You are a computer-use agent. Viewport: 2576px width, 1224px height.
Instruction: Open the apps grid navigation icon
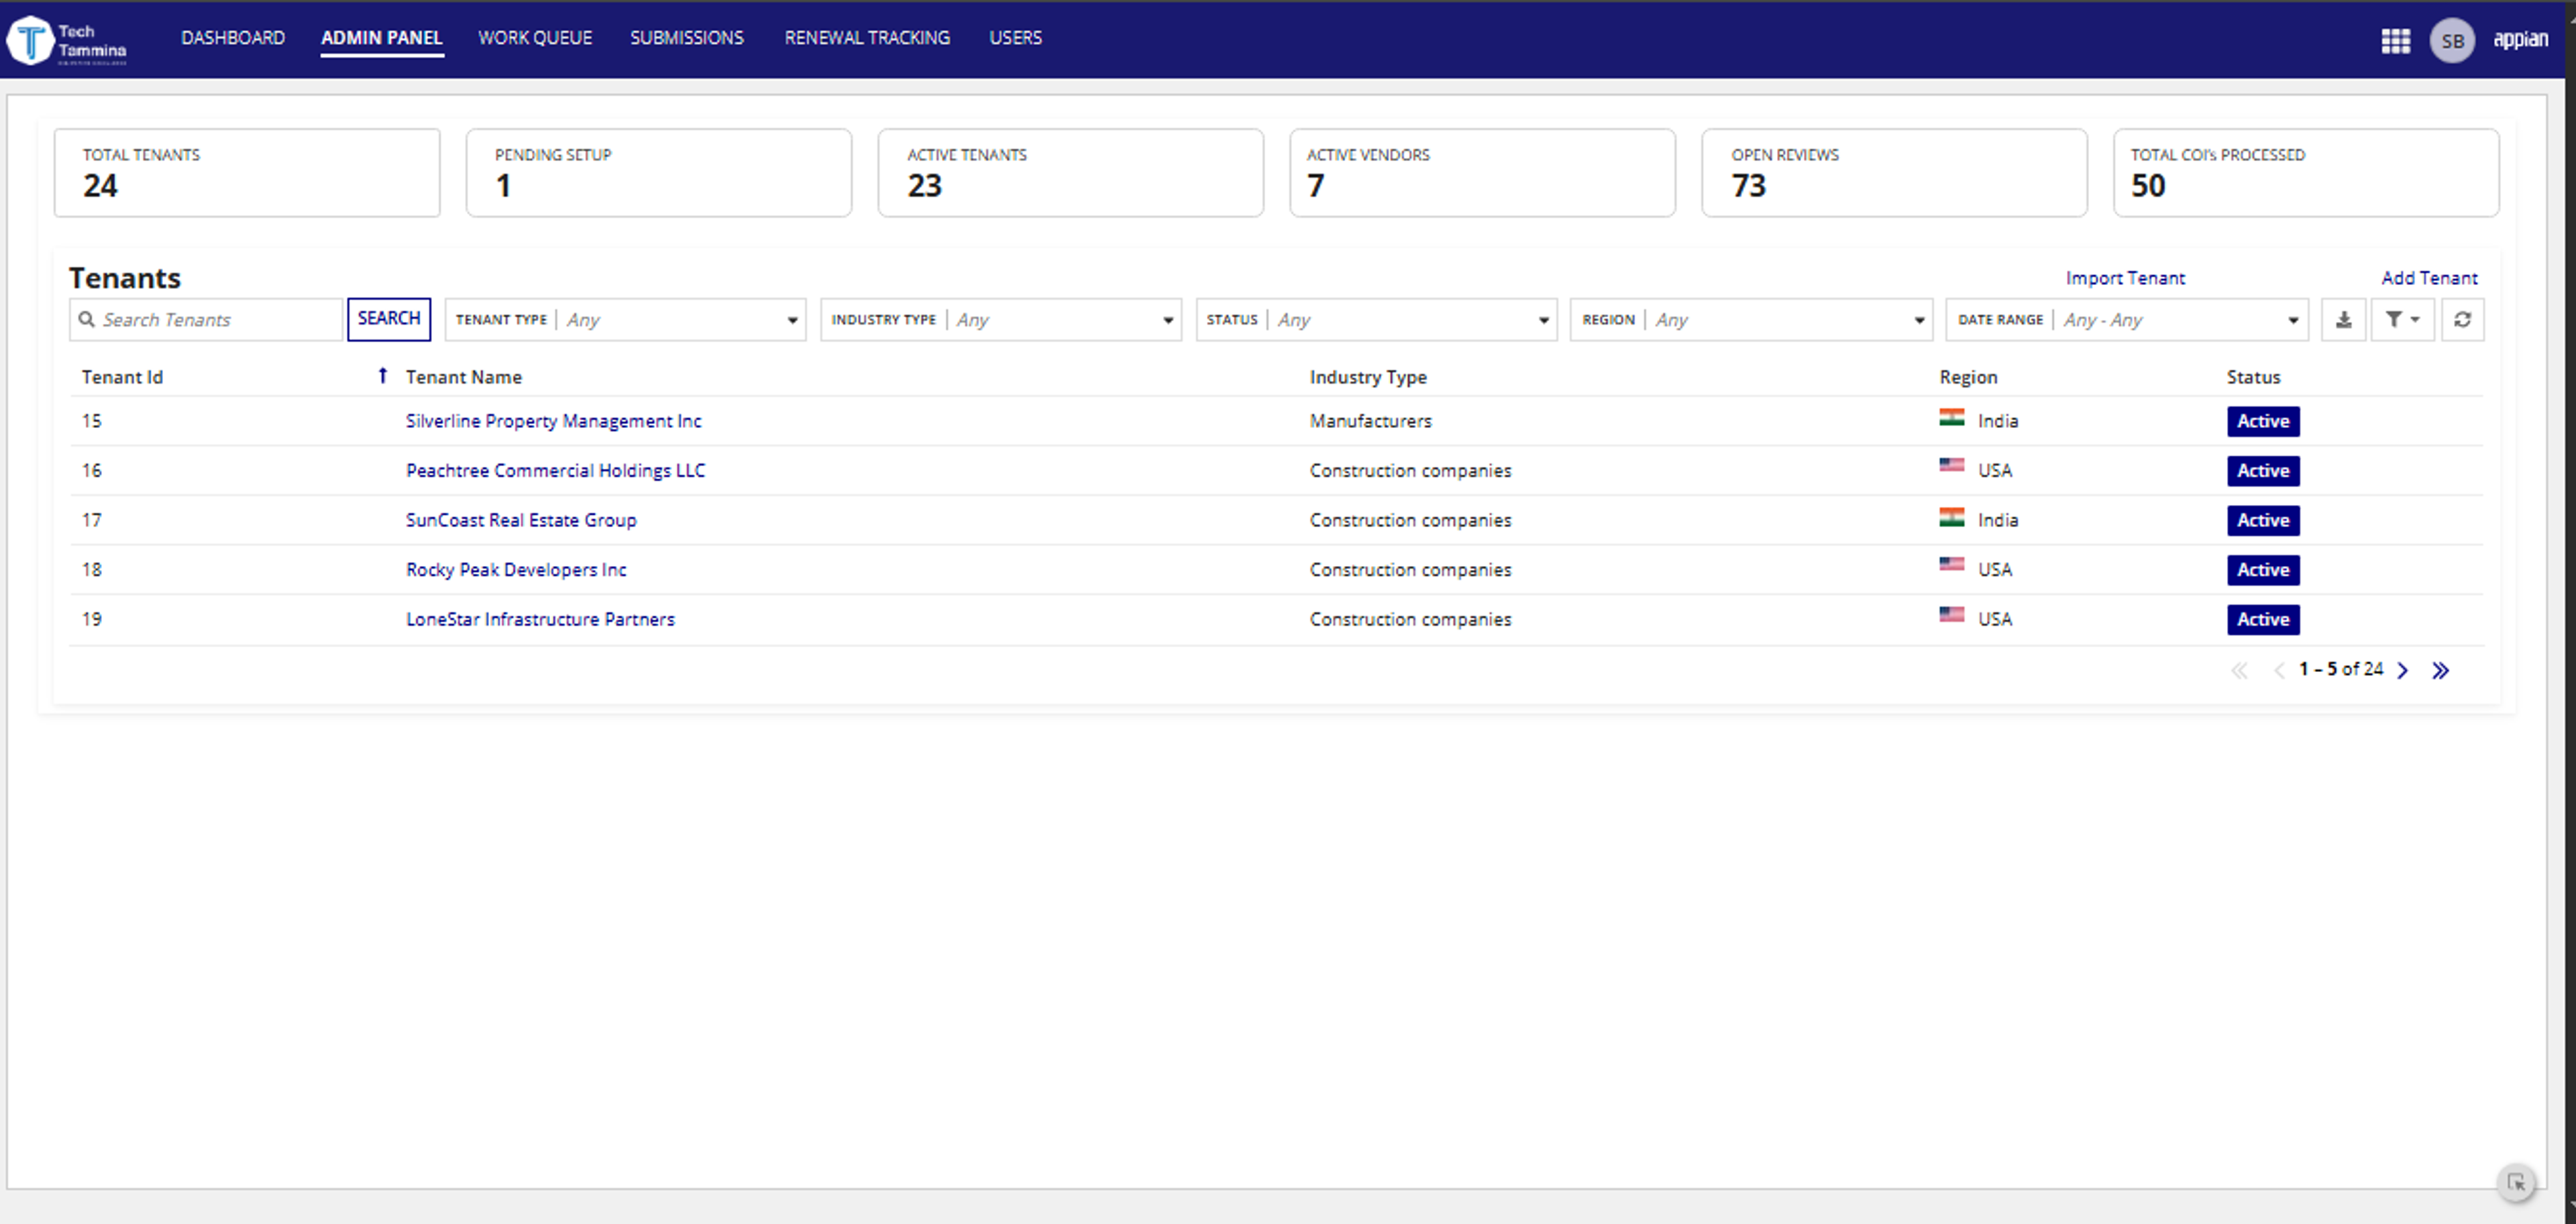pyautogui.click(x=2395, y=40)
